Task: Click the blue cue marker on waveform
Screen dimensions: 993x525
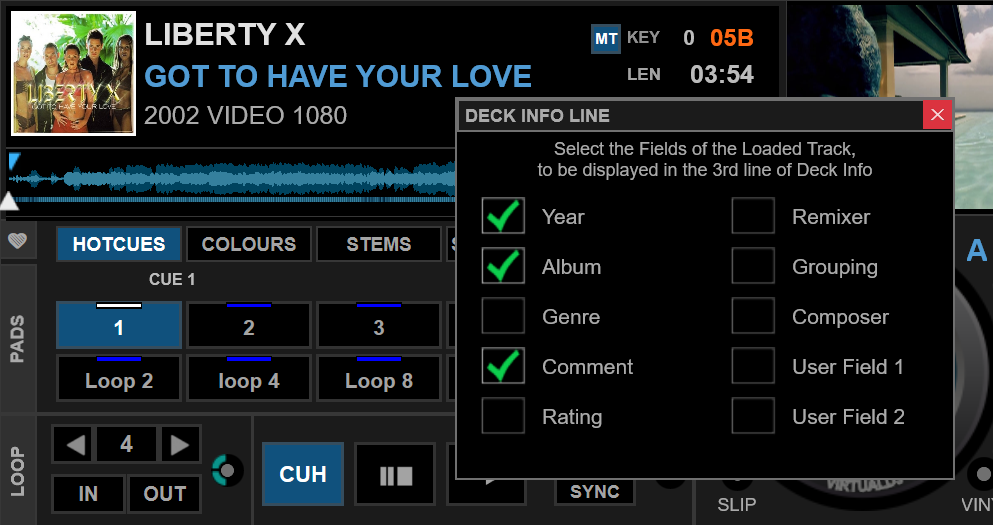Action: tap(13, 161)
